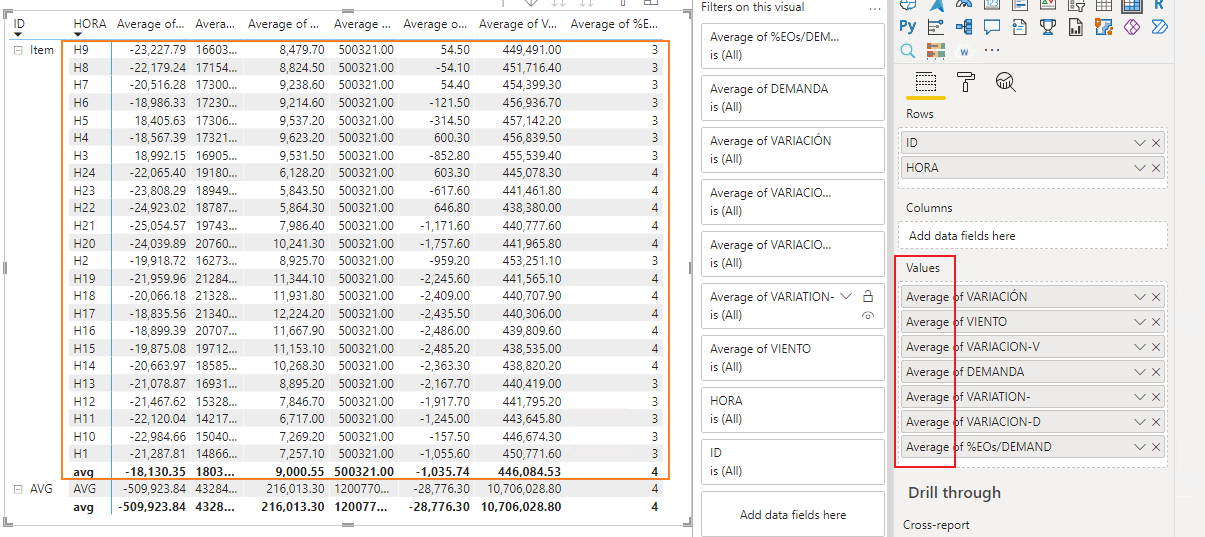
Task: Show more visuals with the ellipsis
Action: point(992,51)
